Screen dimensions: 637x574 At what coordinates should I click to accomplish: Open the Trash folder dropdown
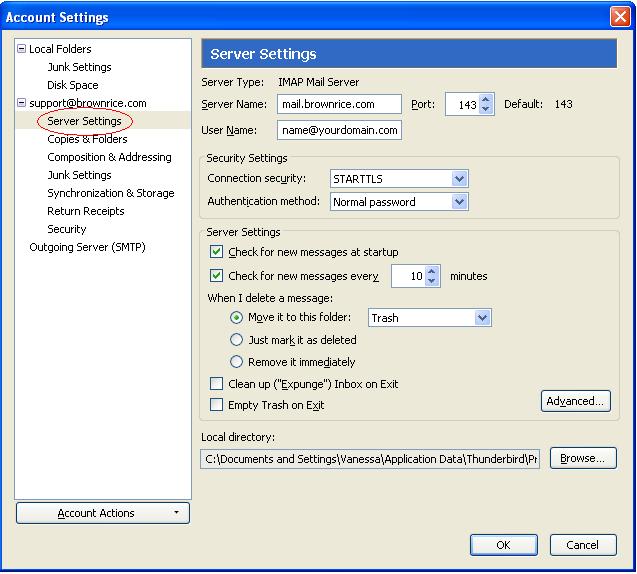pos(430,318)
